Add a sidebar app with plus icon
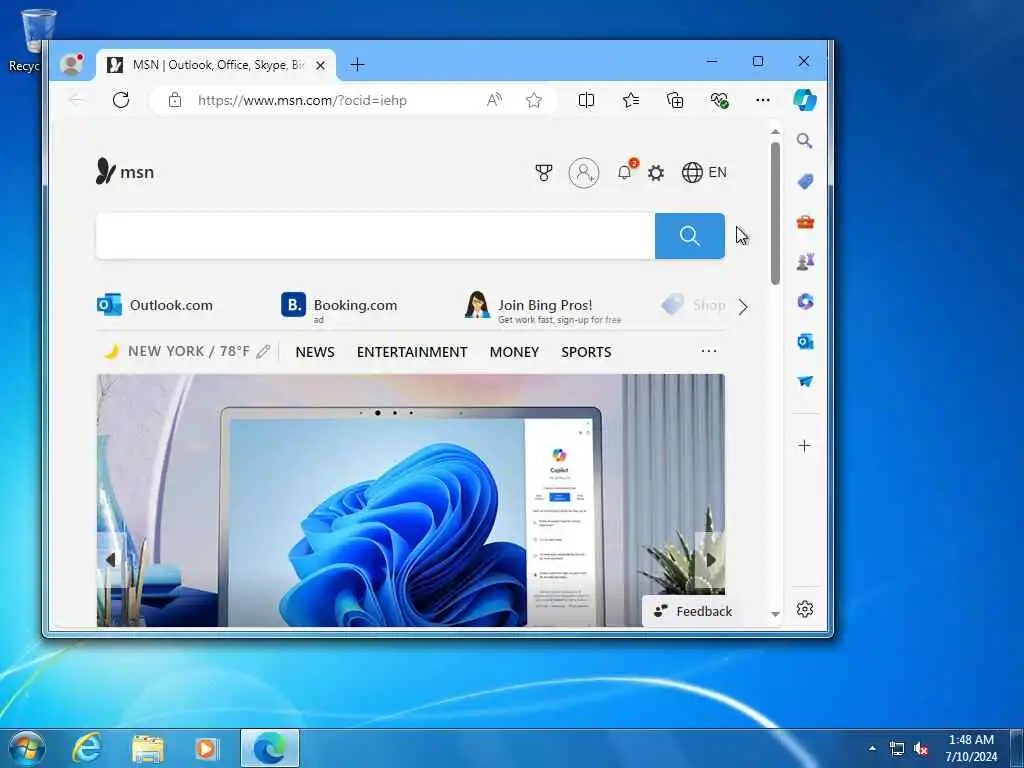Viewport: 1024px width, 768px height. pos(805,446)
